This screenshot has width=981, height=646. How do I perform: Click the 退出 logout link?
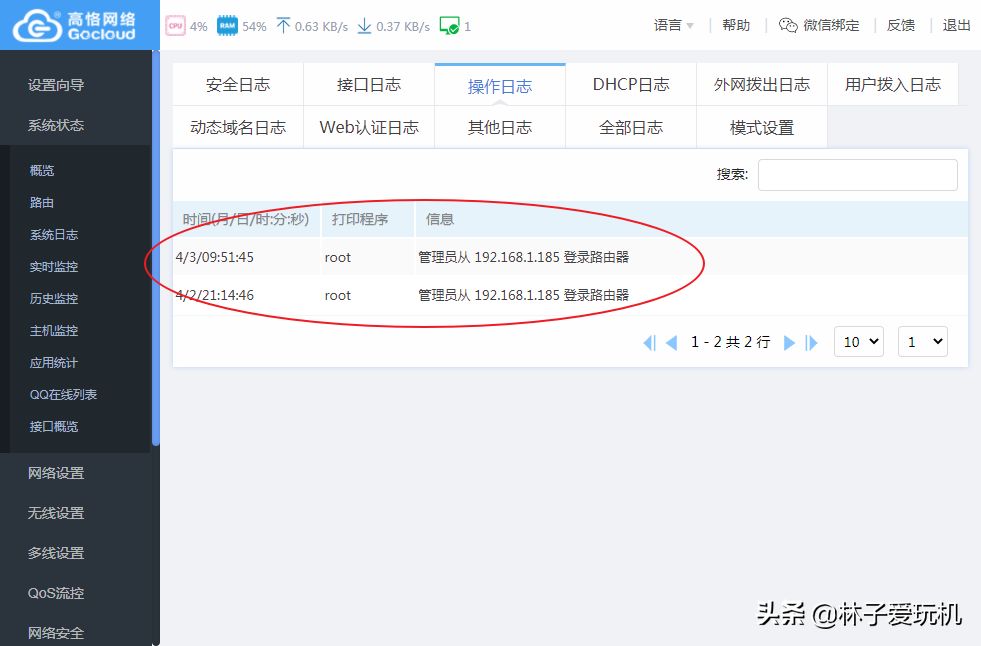pos(957,25)
